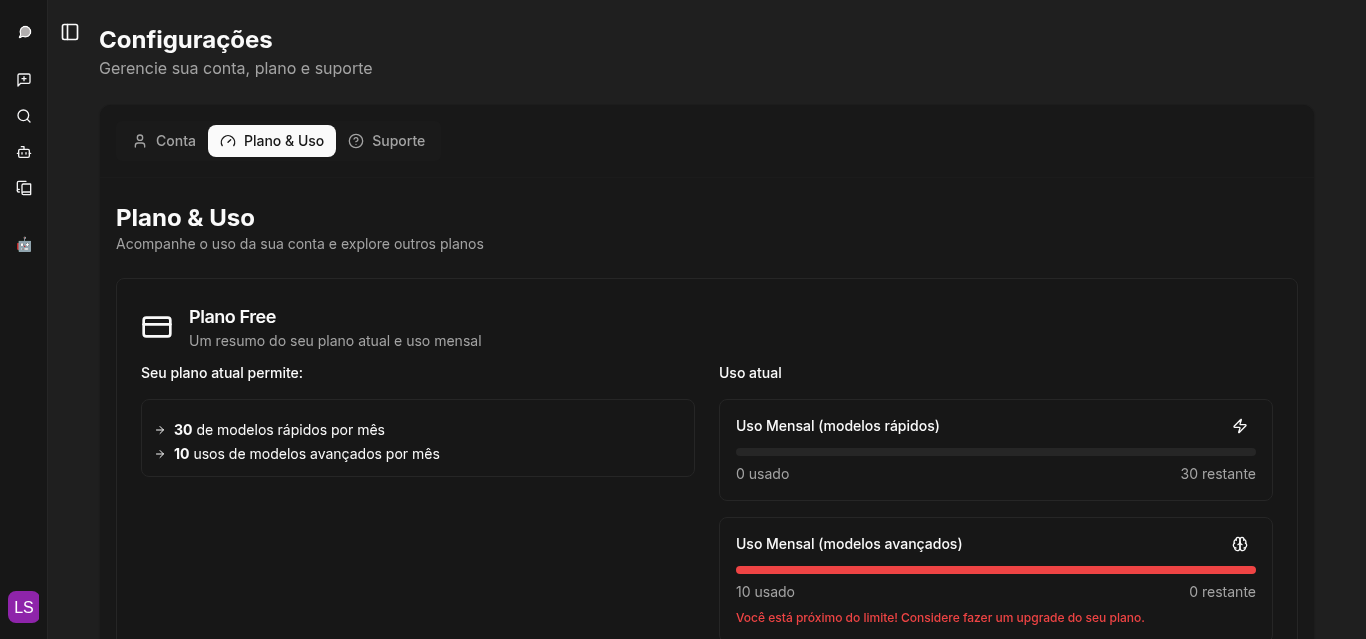Click the credit card icon beside Plano Free
This screenshot has width=1366, height=639.
(157, 327)
